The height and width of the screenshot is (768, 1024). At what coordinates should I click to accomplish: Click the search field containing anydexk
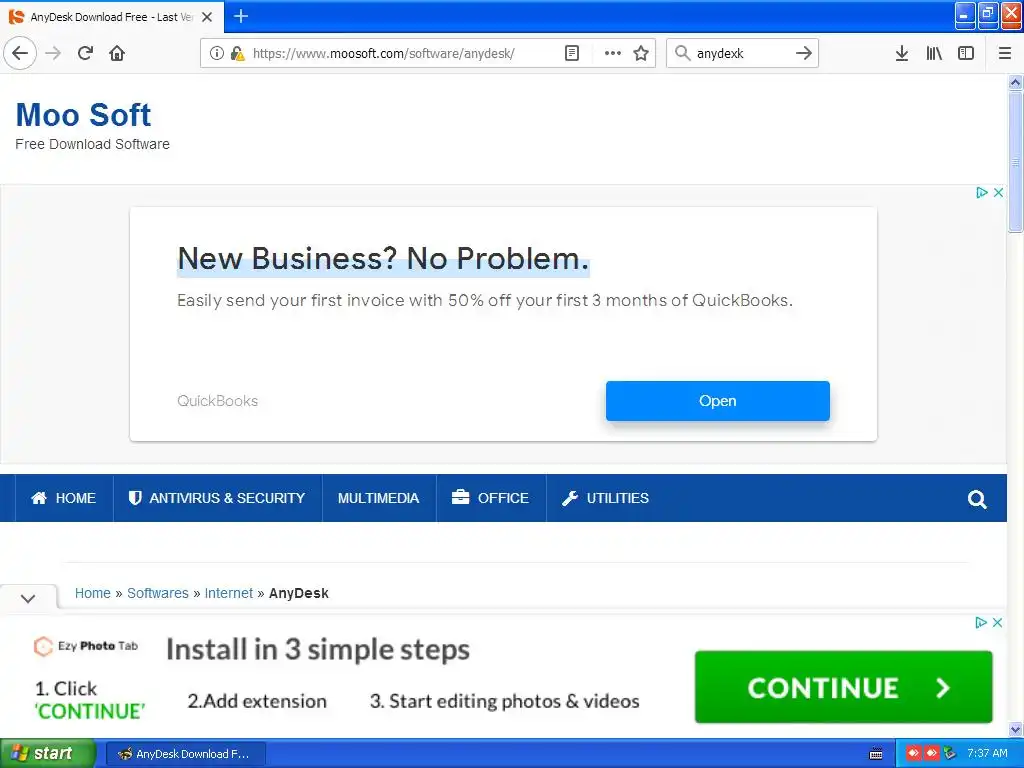[743, 53]
